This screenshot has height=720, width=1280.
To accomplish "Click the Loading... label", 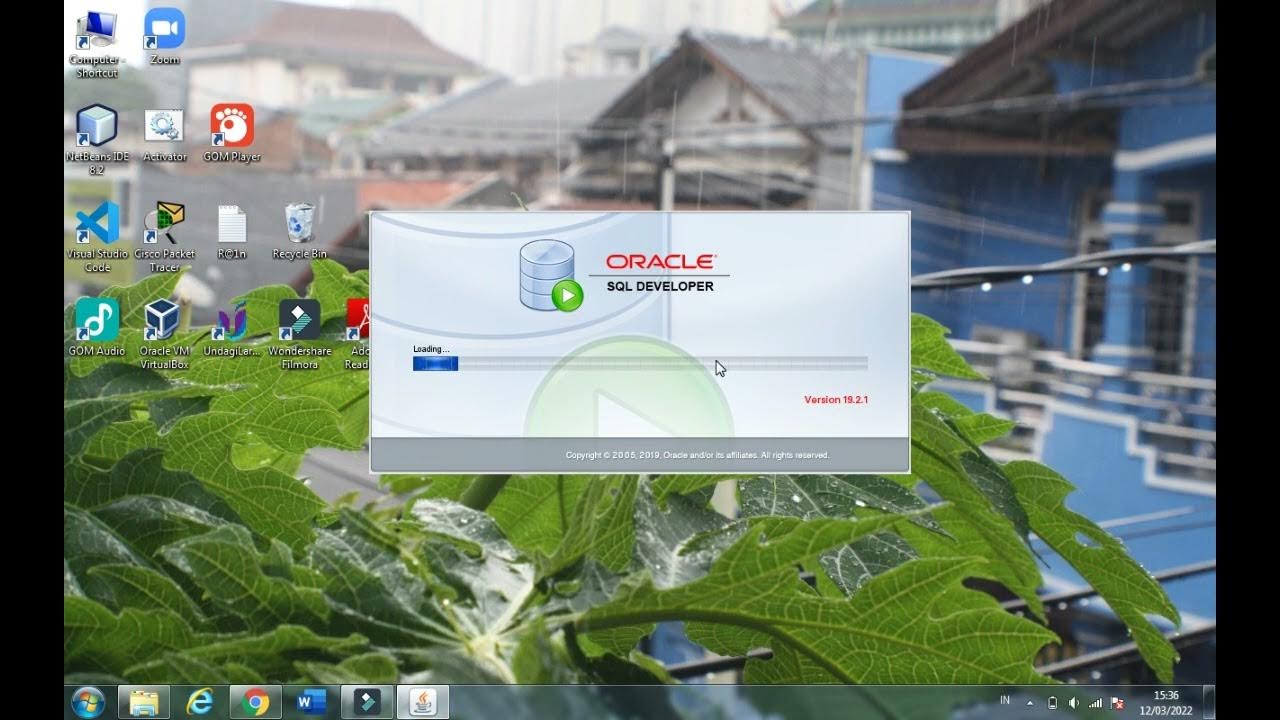I will tap(431, 349).
